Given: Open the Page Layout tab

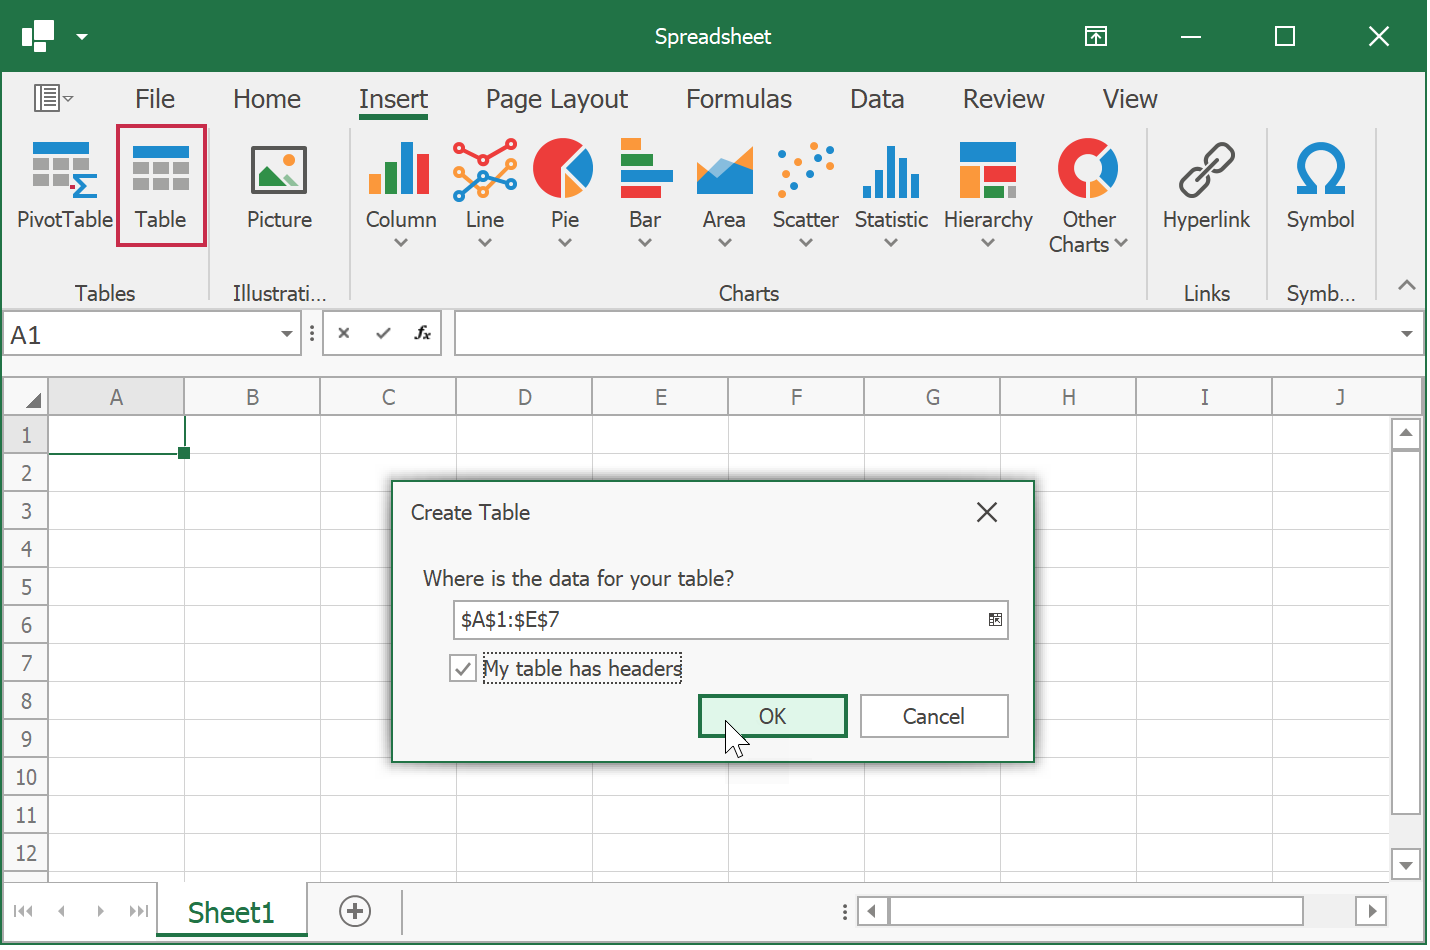Looking at the screenshot, I should (x=556, y=99).
